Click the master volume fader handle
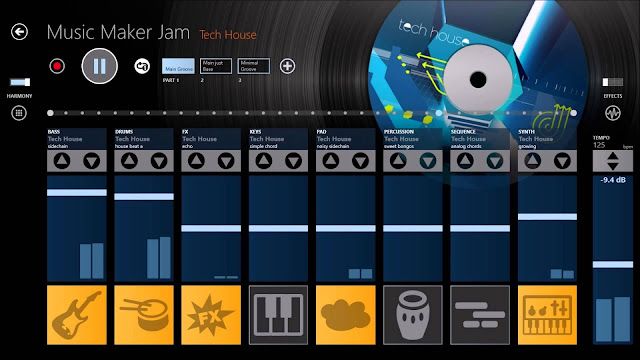640x360 pixels. pos(613,264)
